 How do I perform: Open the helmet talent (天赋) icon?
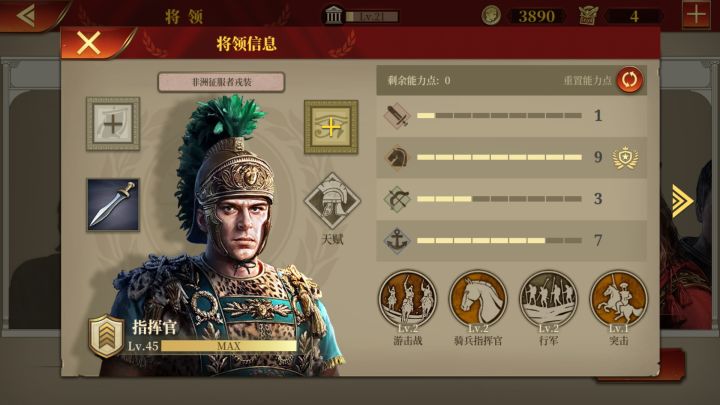[x=332, y=201]
